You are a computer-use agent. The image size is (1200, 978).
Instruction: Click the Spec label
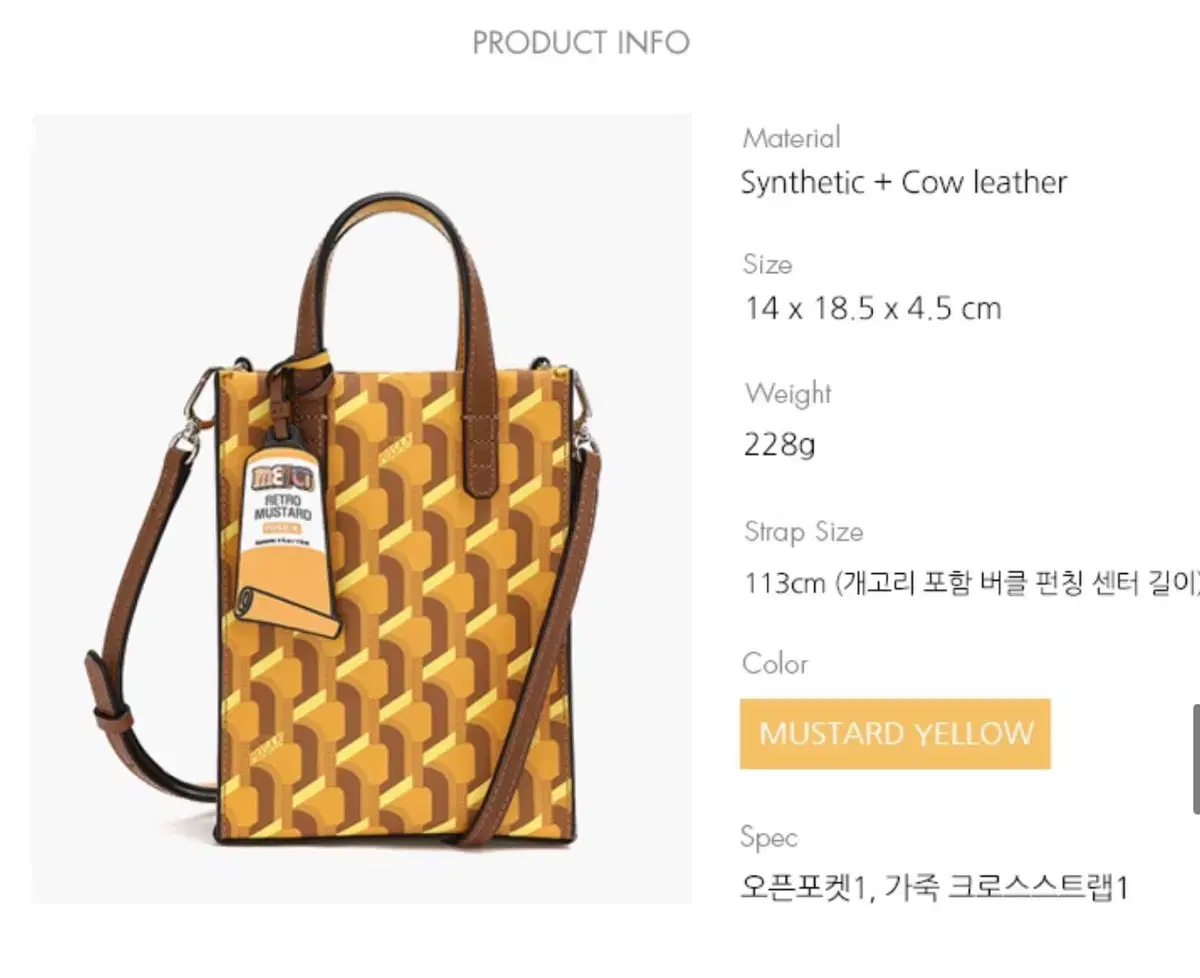tap(769, 838)
